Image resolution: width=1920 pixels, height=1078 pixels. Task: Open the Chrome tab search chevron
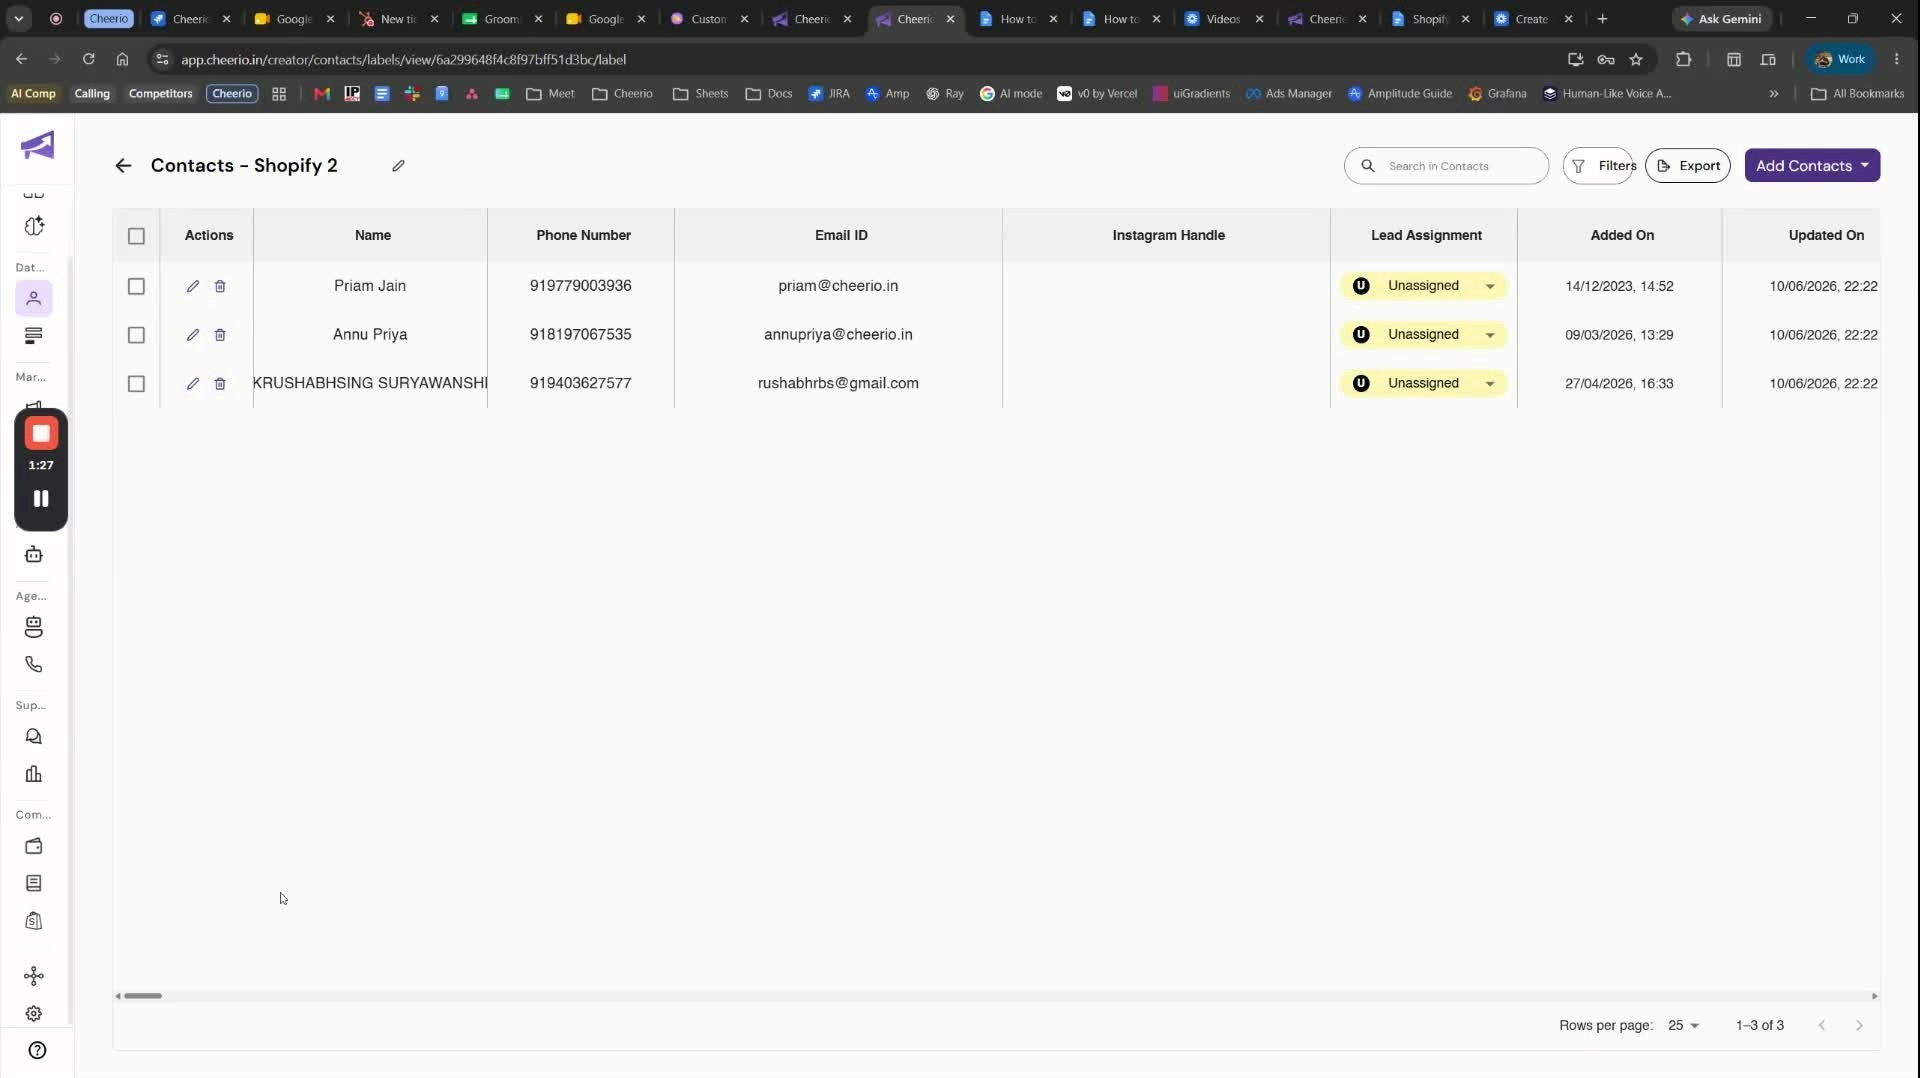click(x=18, y=19)
